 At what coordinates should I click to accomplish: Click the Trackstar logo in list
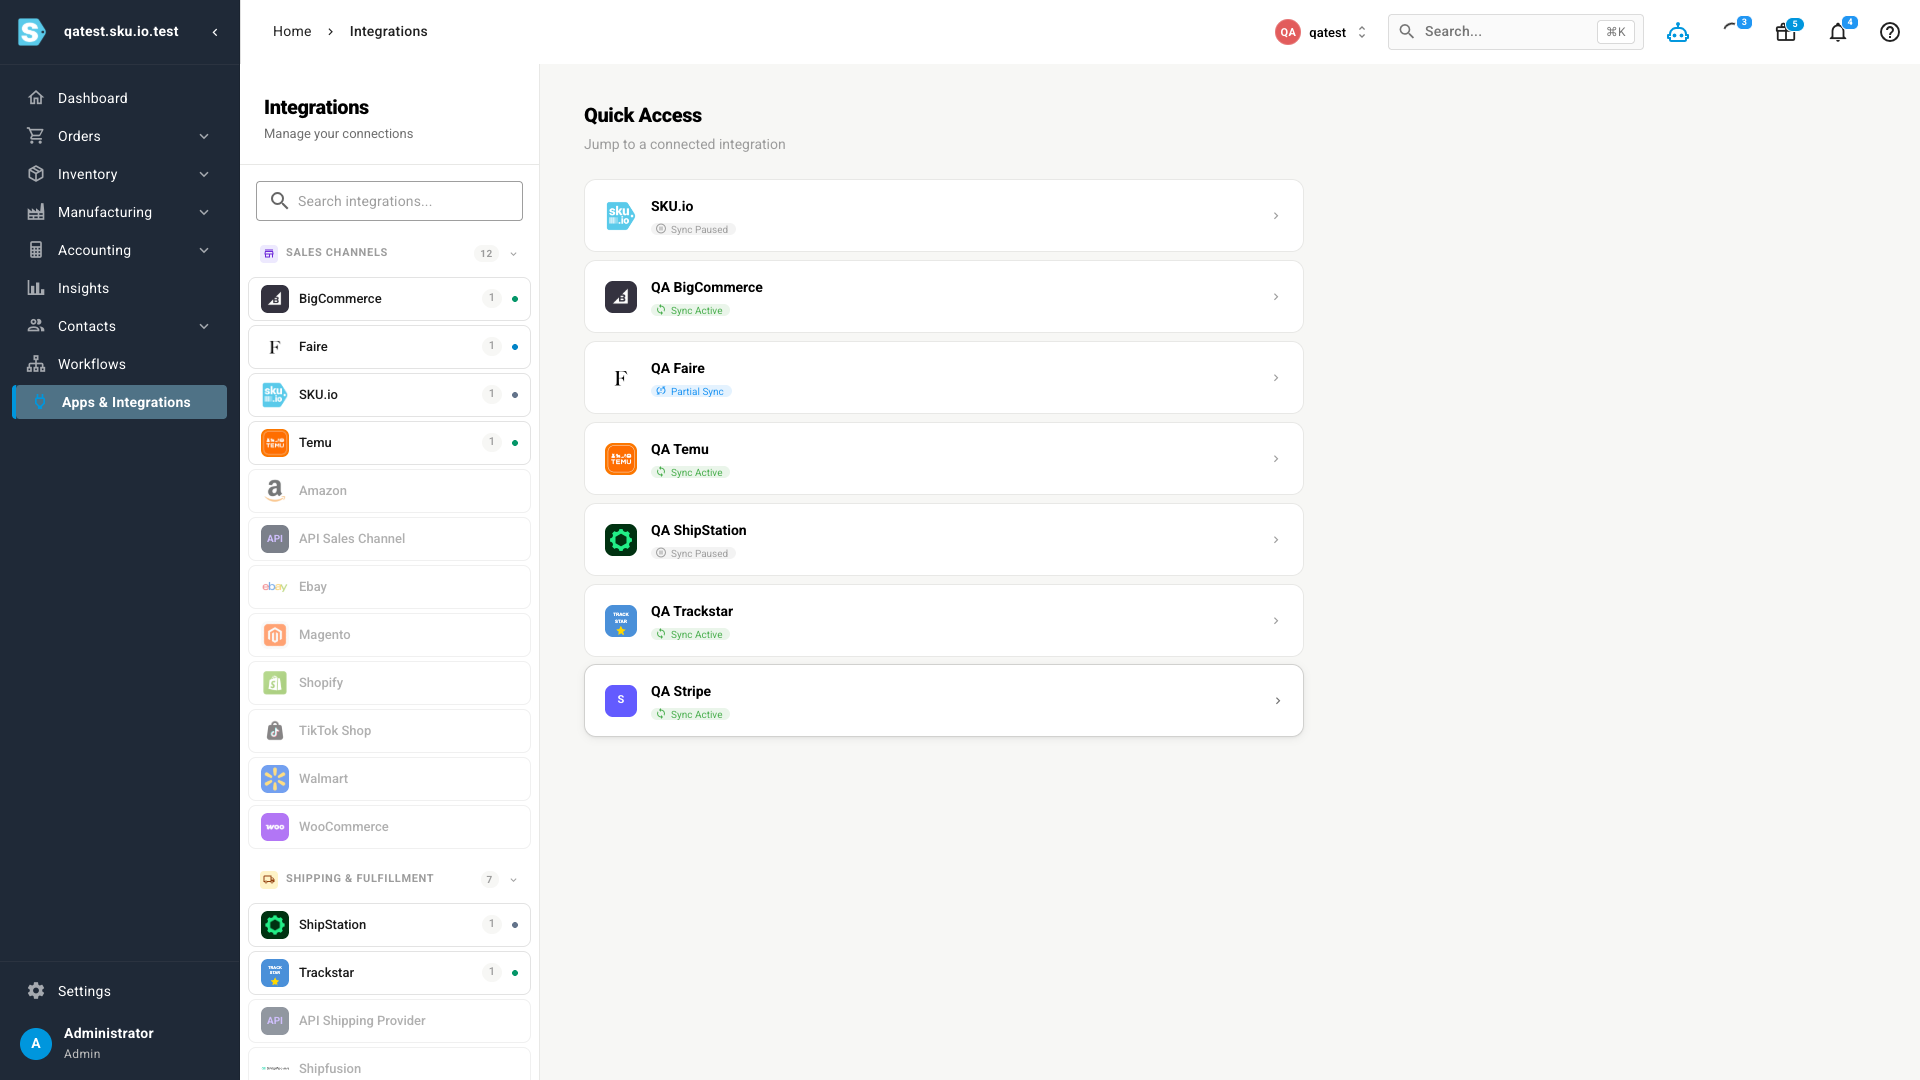tap(275, 973)
